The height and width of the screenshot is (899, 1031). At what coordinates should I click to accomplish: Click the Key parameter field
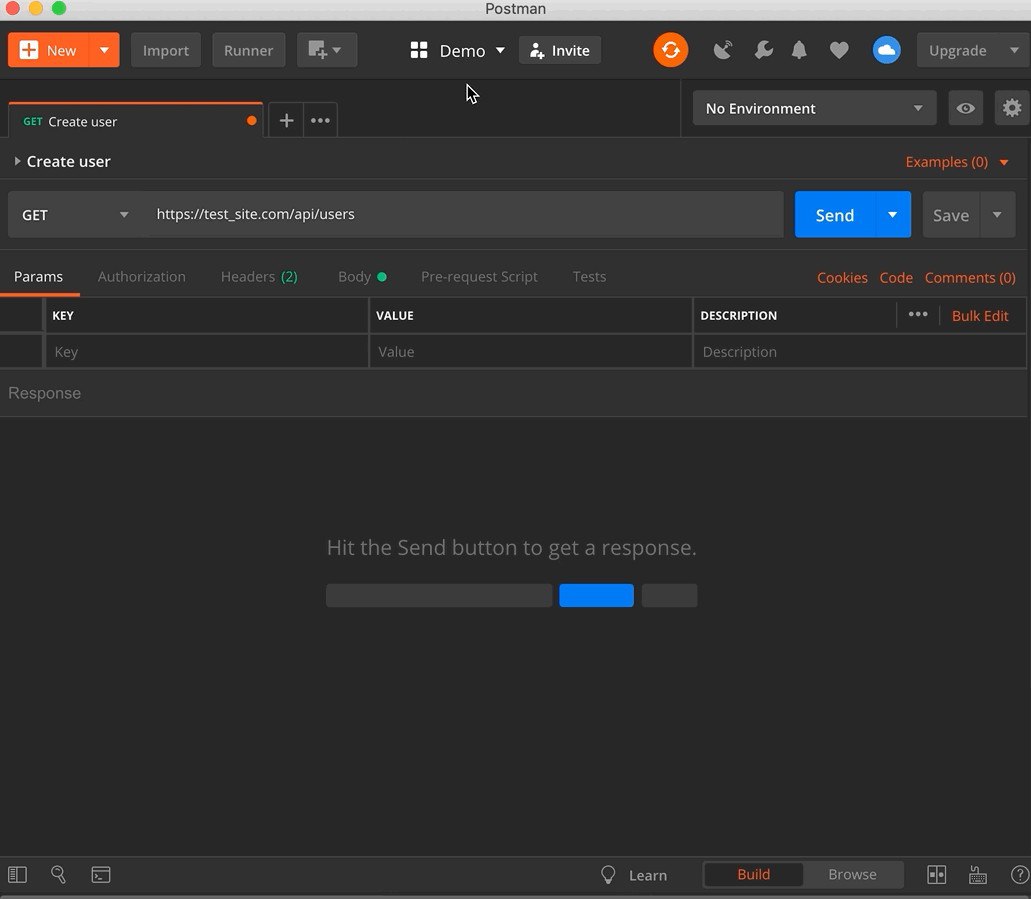click(206, 351)
